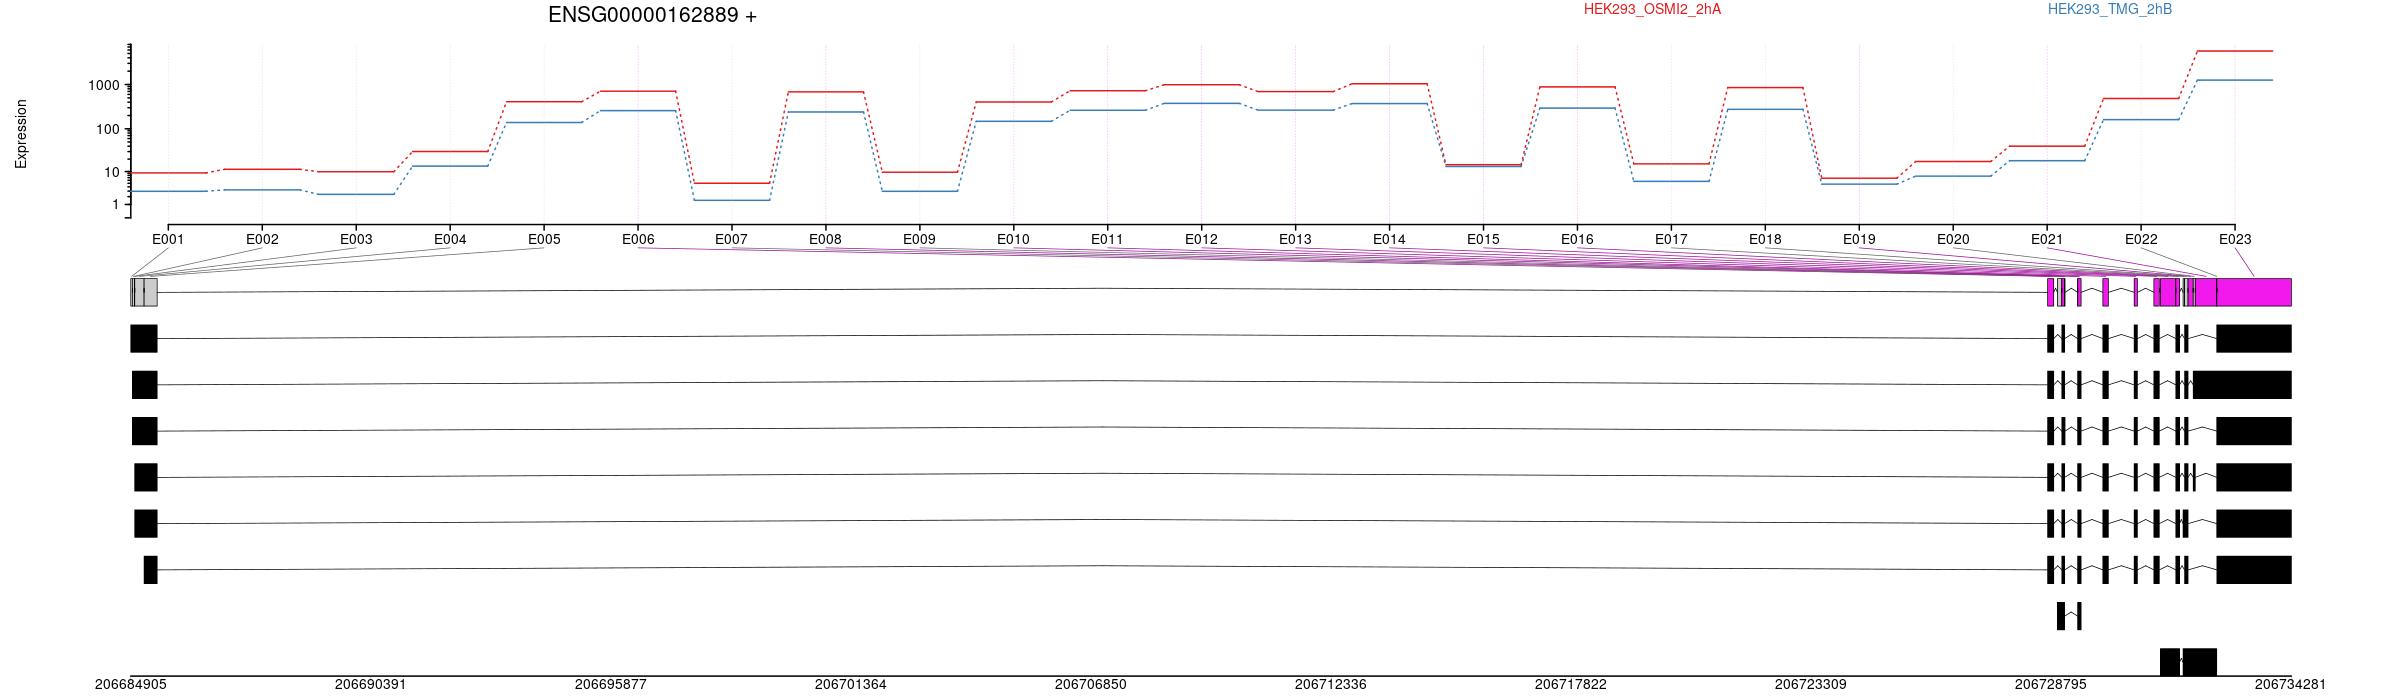
Task: Select exon label E023
Action: coord(2235,240)
